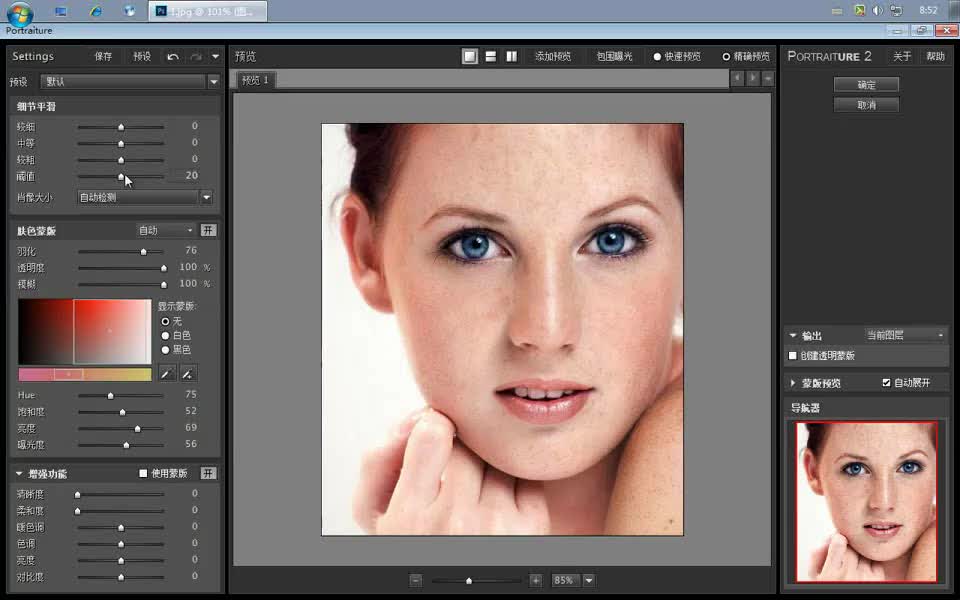This screenshot has width=960, height=600.
Task: Toggle the 自动展开 checkbox
Action: 886,382
